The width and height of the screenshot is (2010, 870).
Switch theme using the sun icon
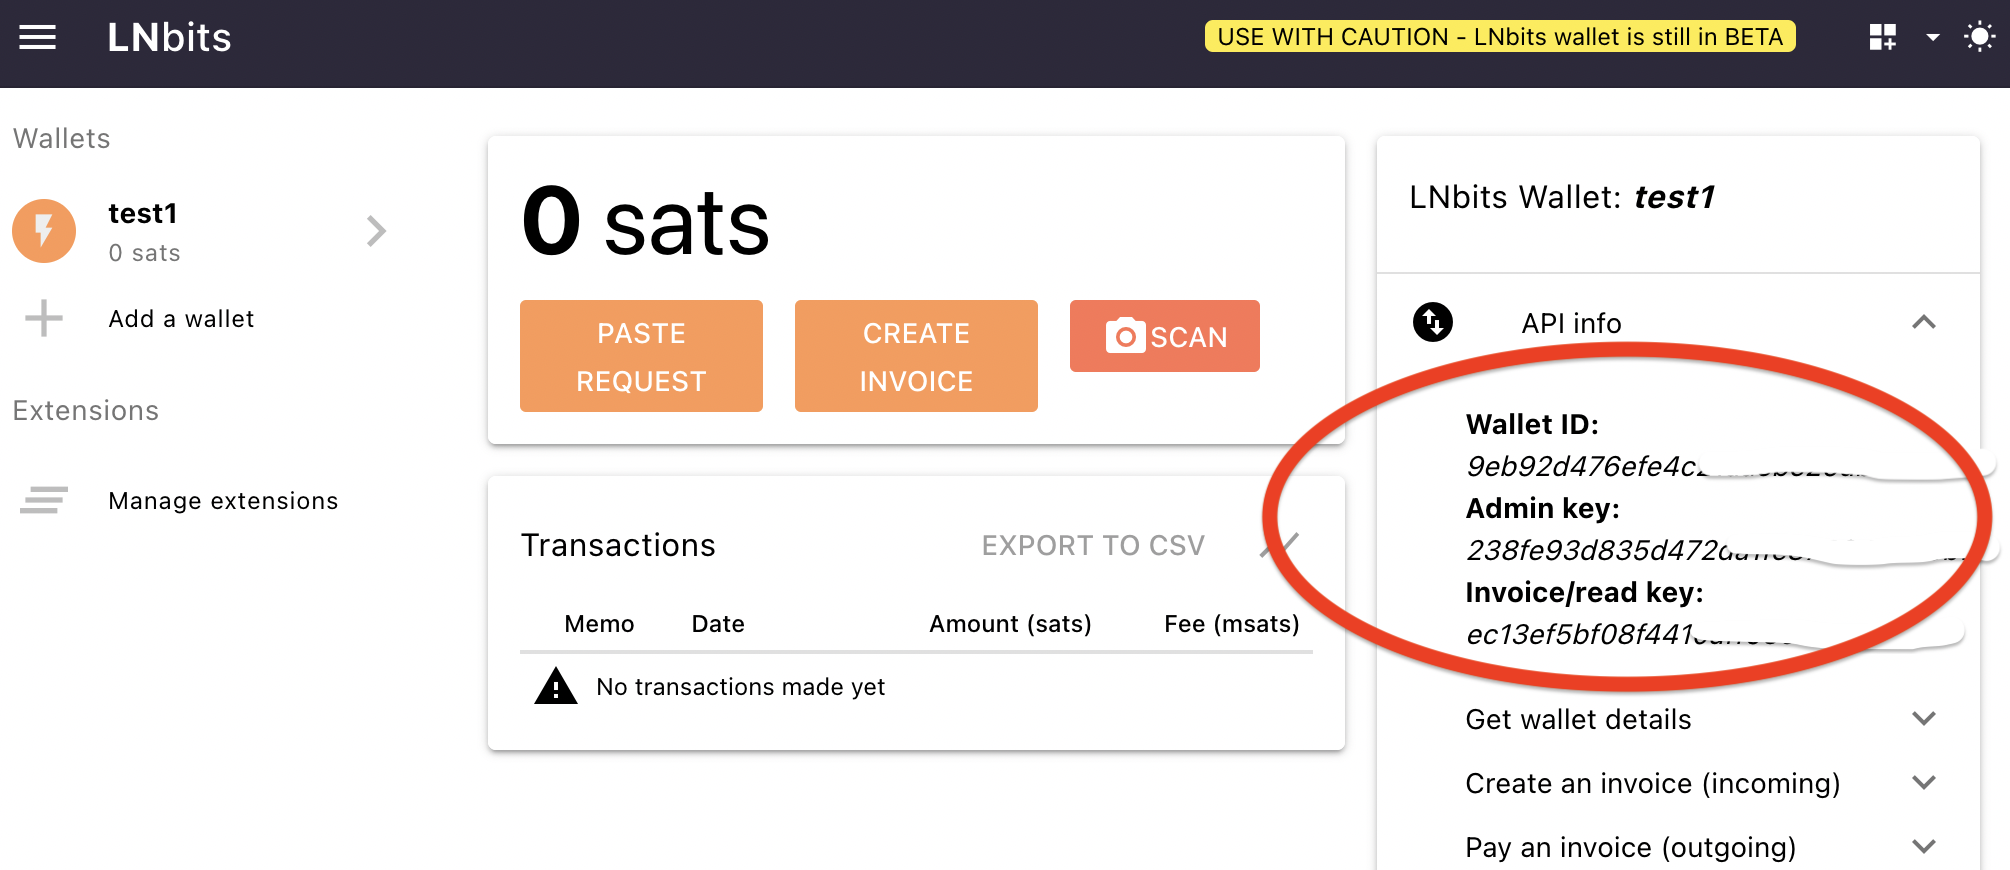pyautogui.click(x=1978, y=36)
